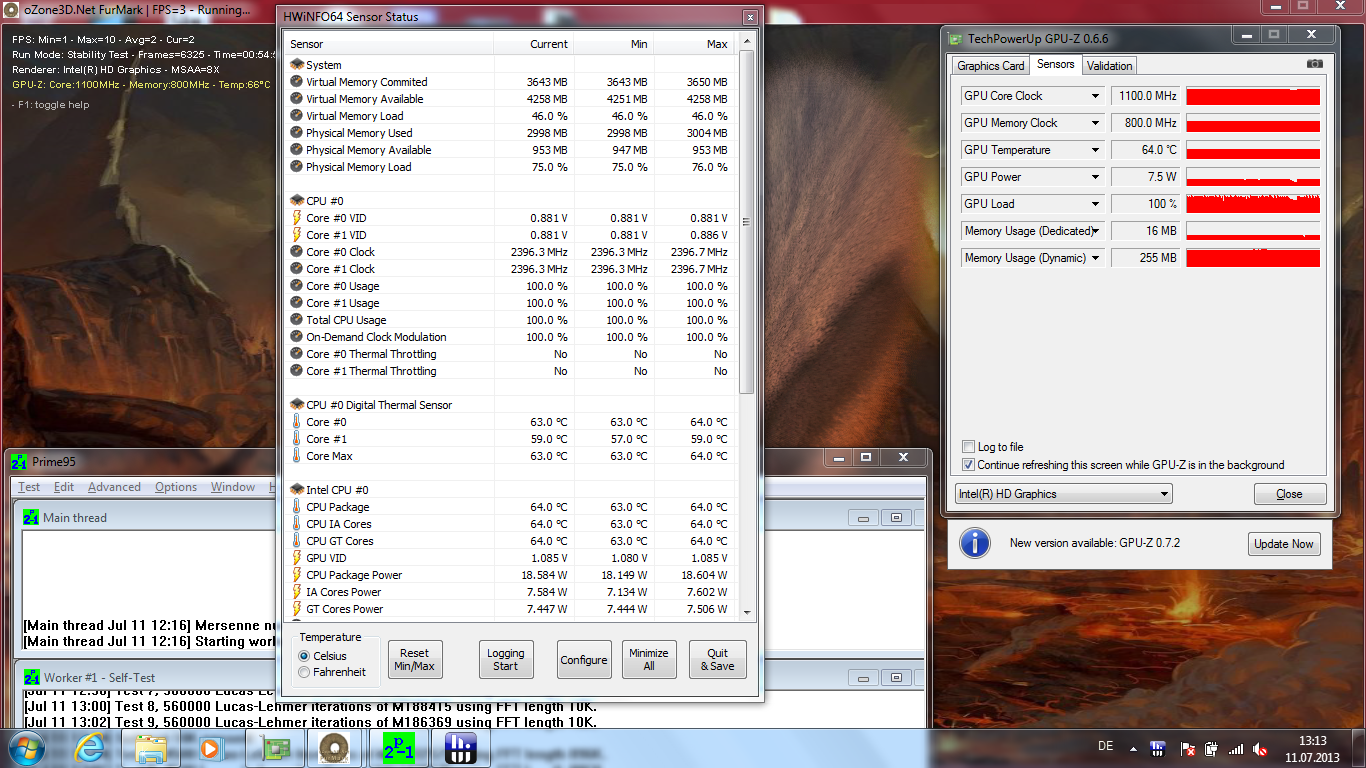
Task: Click the DE input language indicator
Action: click(1105, 746)
